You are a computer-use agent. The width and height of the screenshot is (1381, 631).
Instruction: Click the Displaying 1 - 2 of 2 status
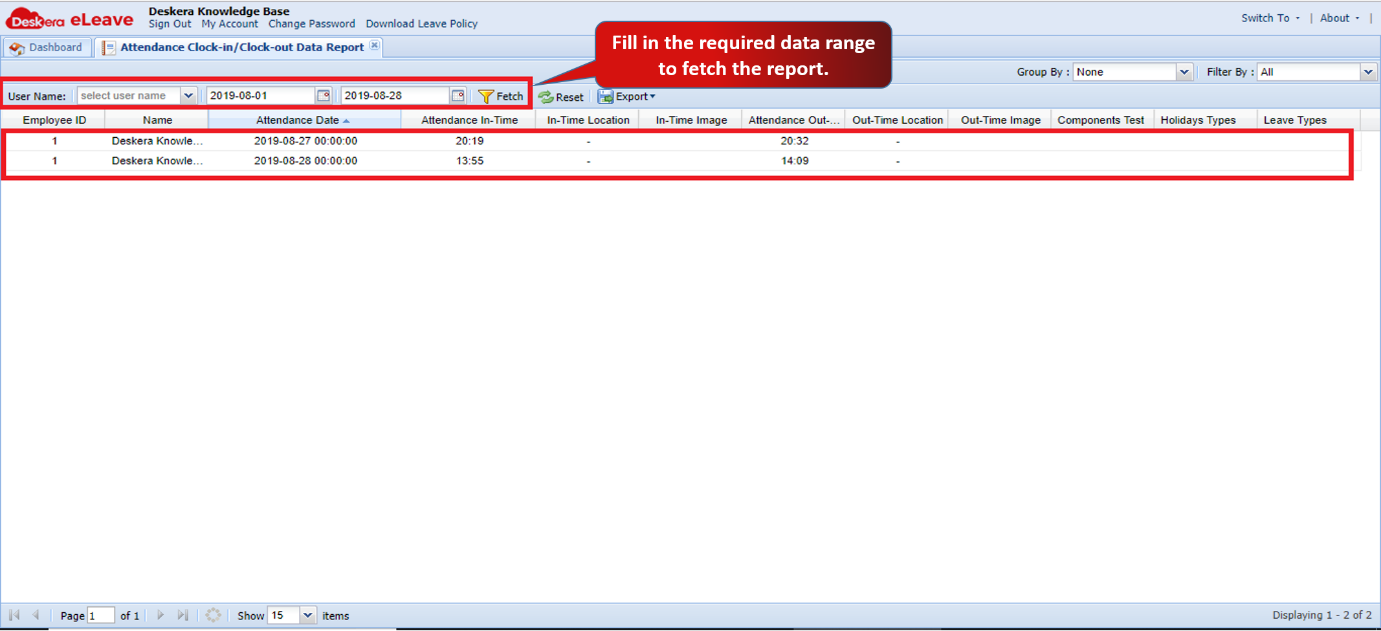tap(1321, 616)
